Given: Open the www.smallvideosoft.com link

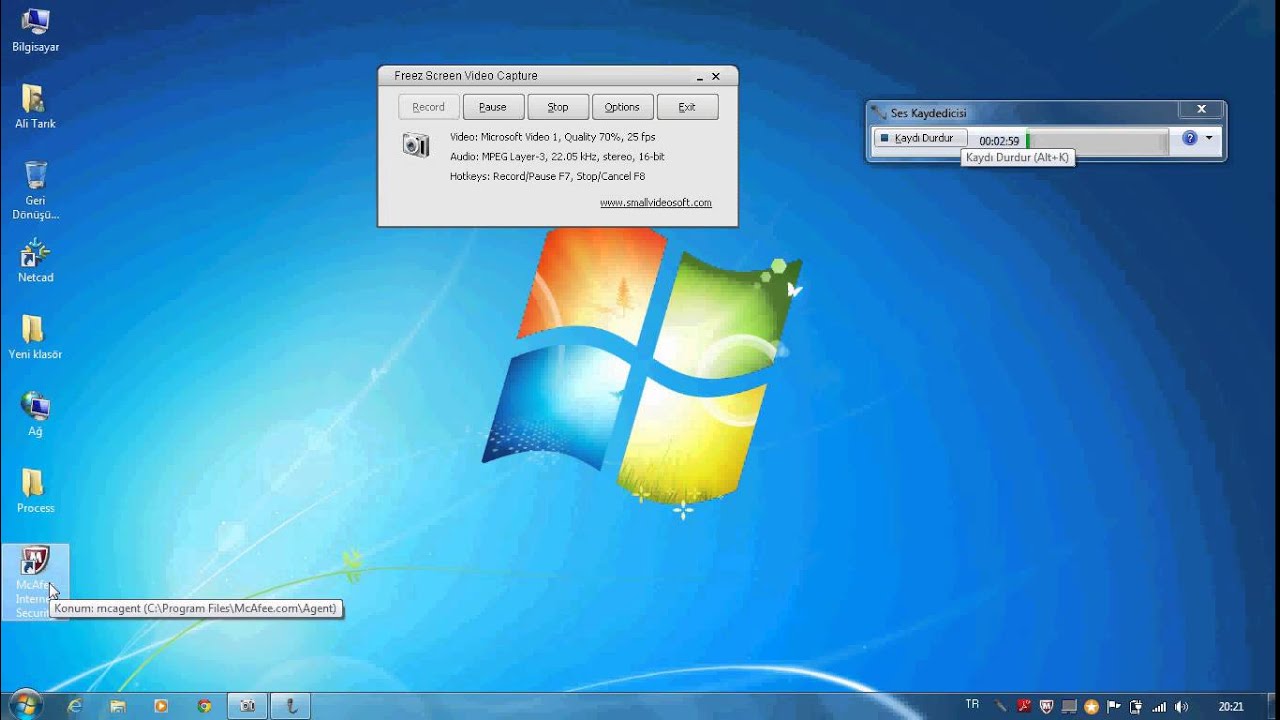Looking at the screenshot, I should (x=656, y=203).
